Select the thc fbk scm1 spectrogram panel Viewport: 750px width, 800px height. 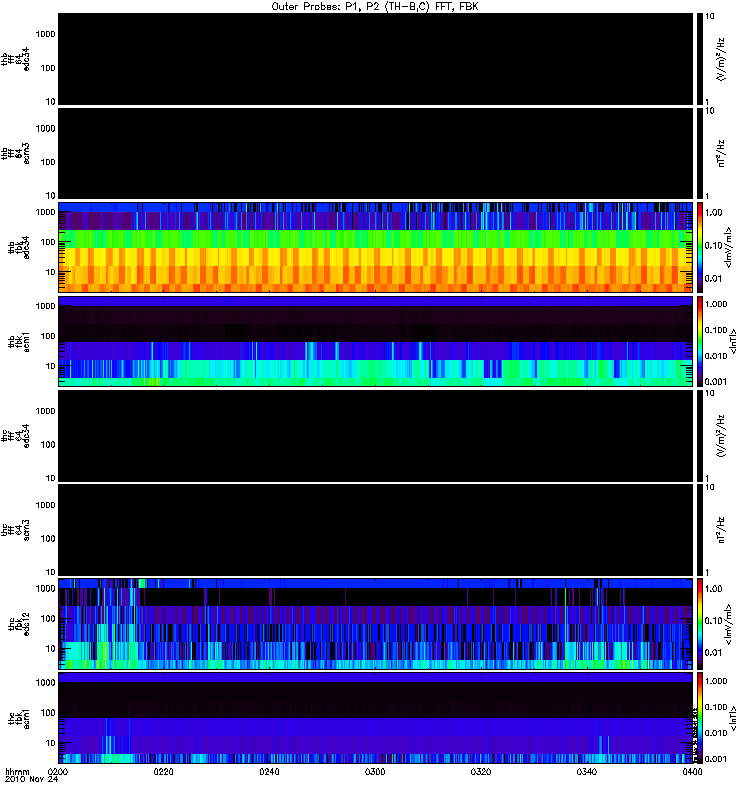pos(375,718)
